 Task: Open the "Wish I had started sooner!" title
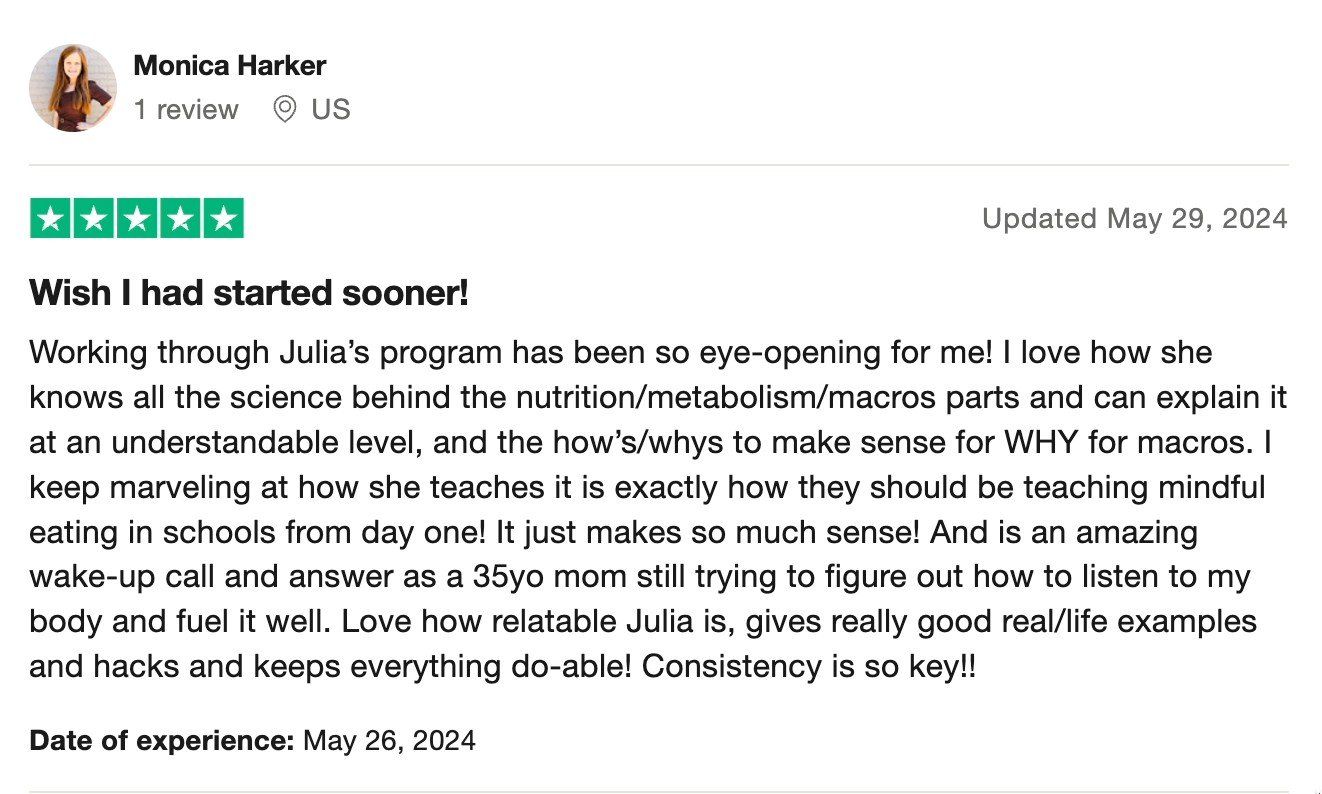click(249, 293)
